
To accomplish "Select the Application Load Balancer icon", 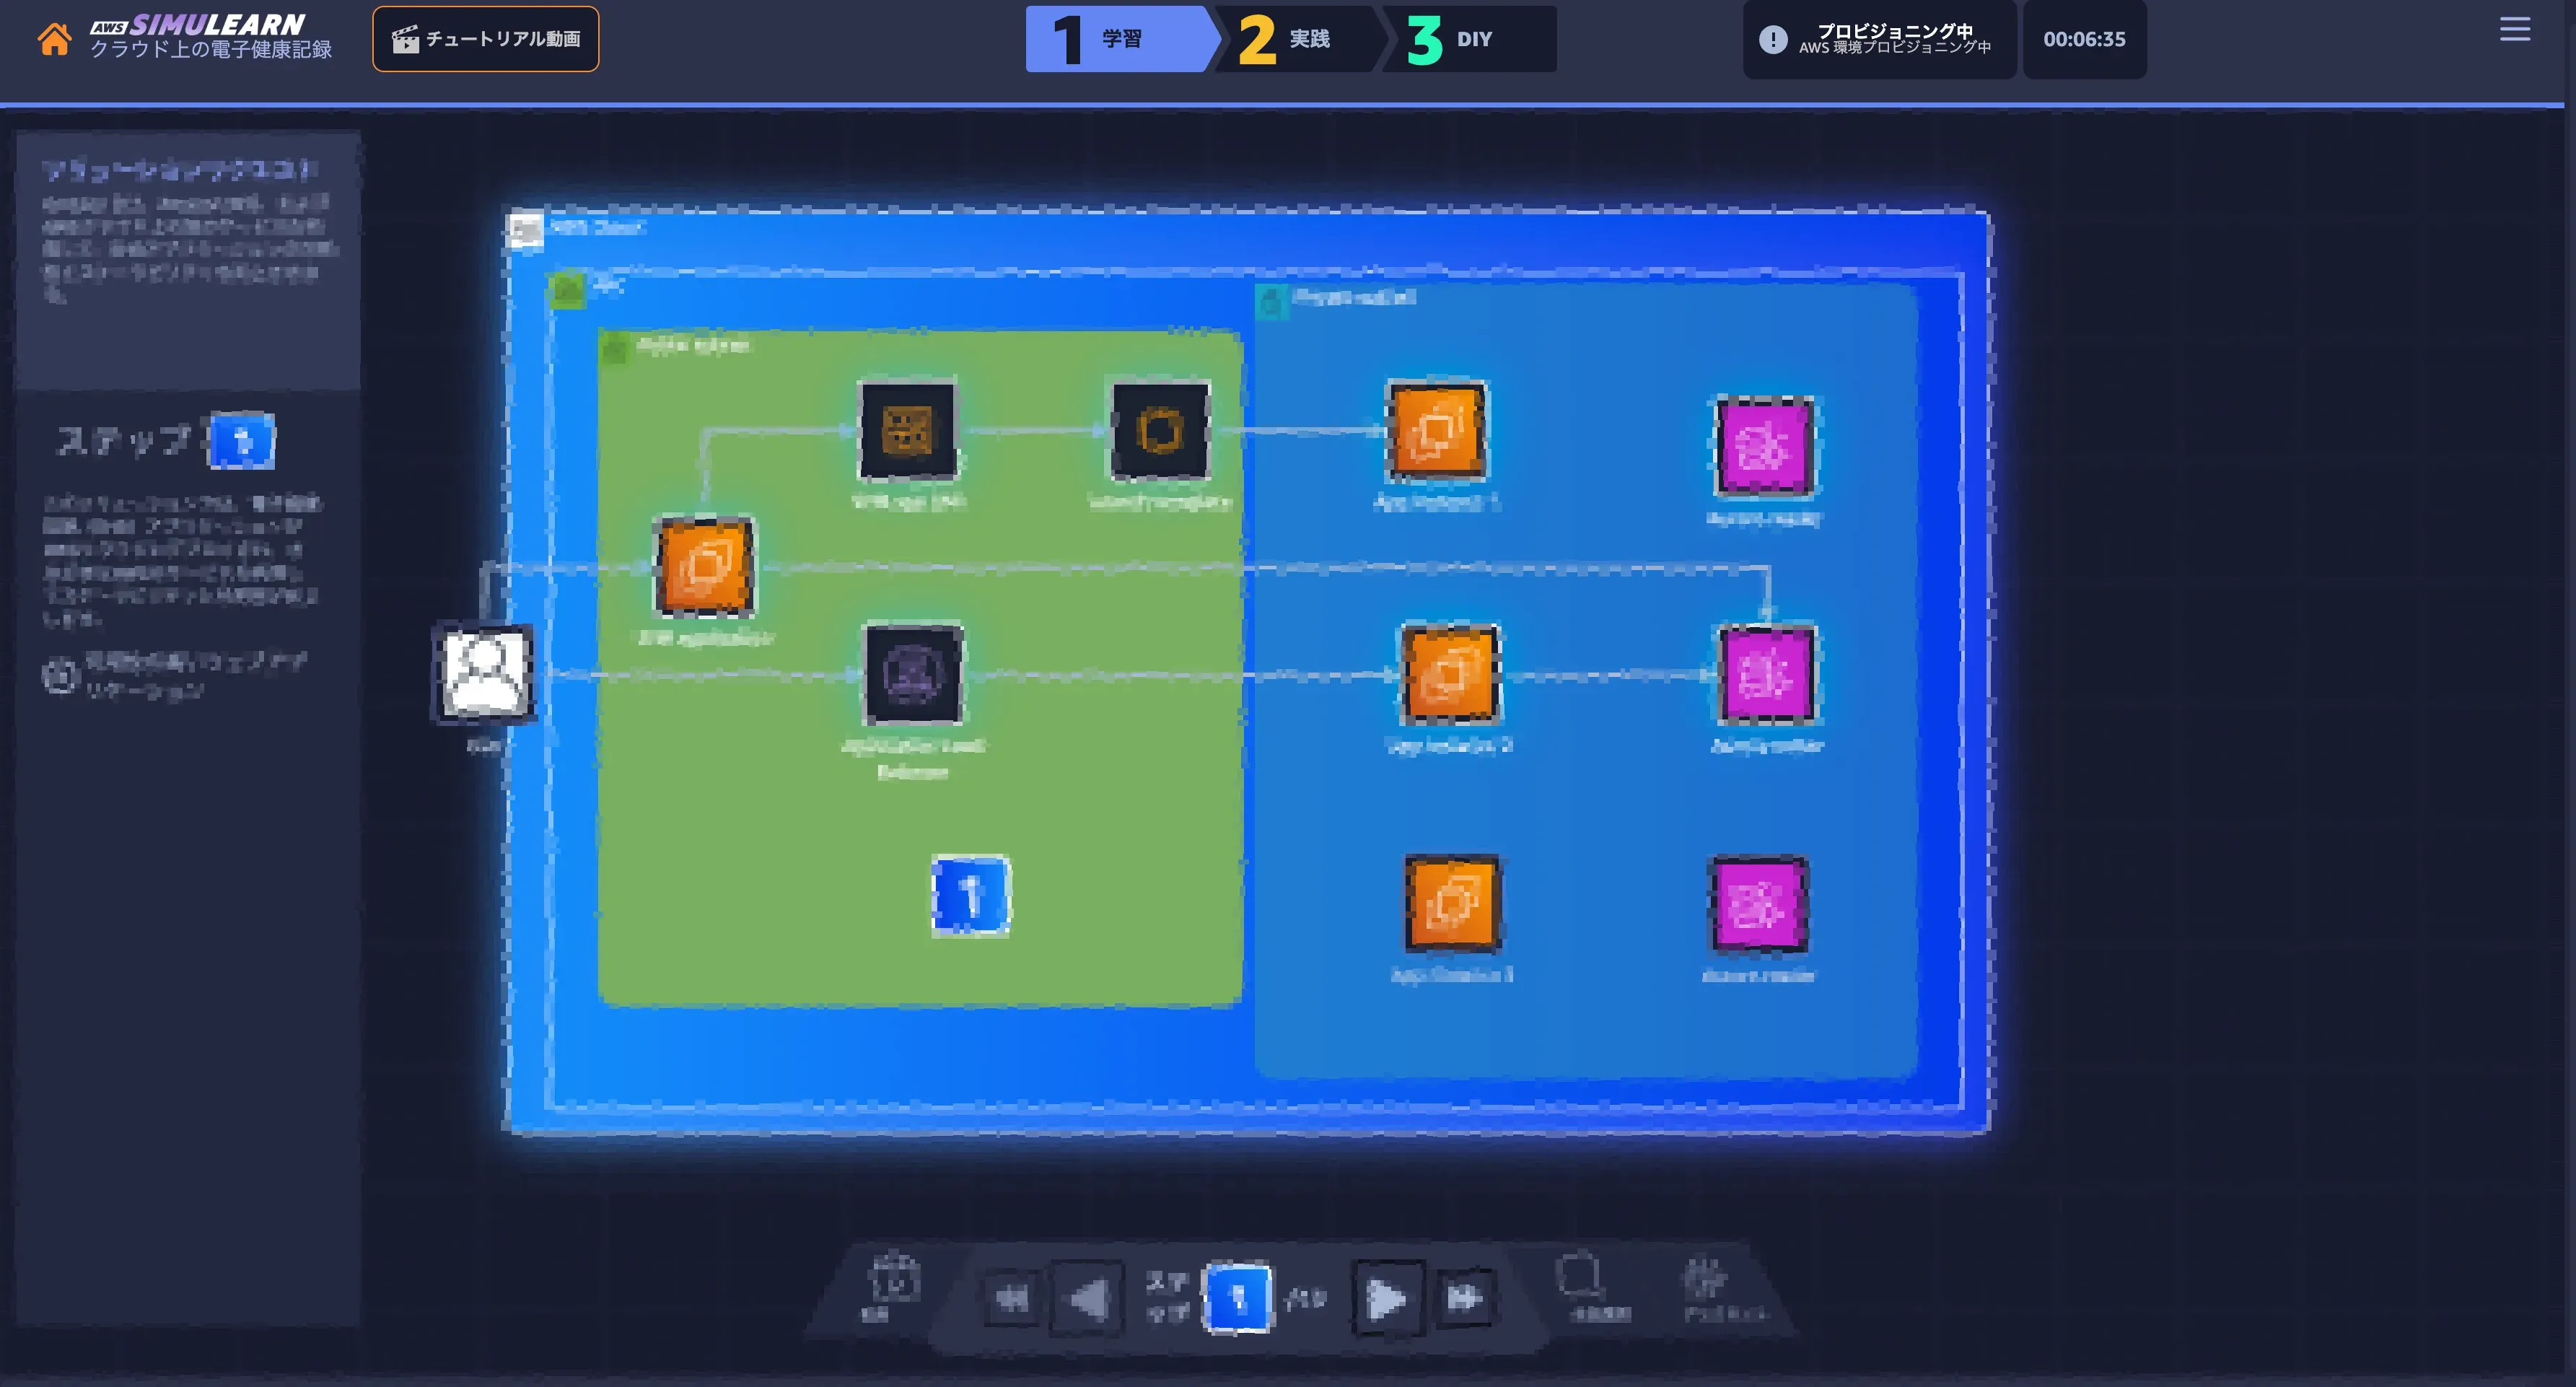I will pyautogui.click(x=913, y=673).
